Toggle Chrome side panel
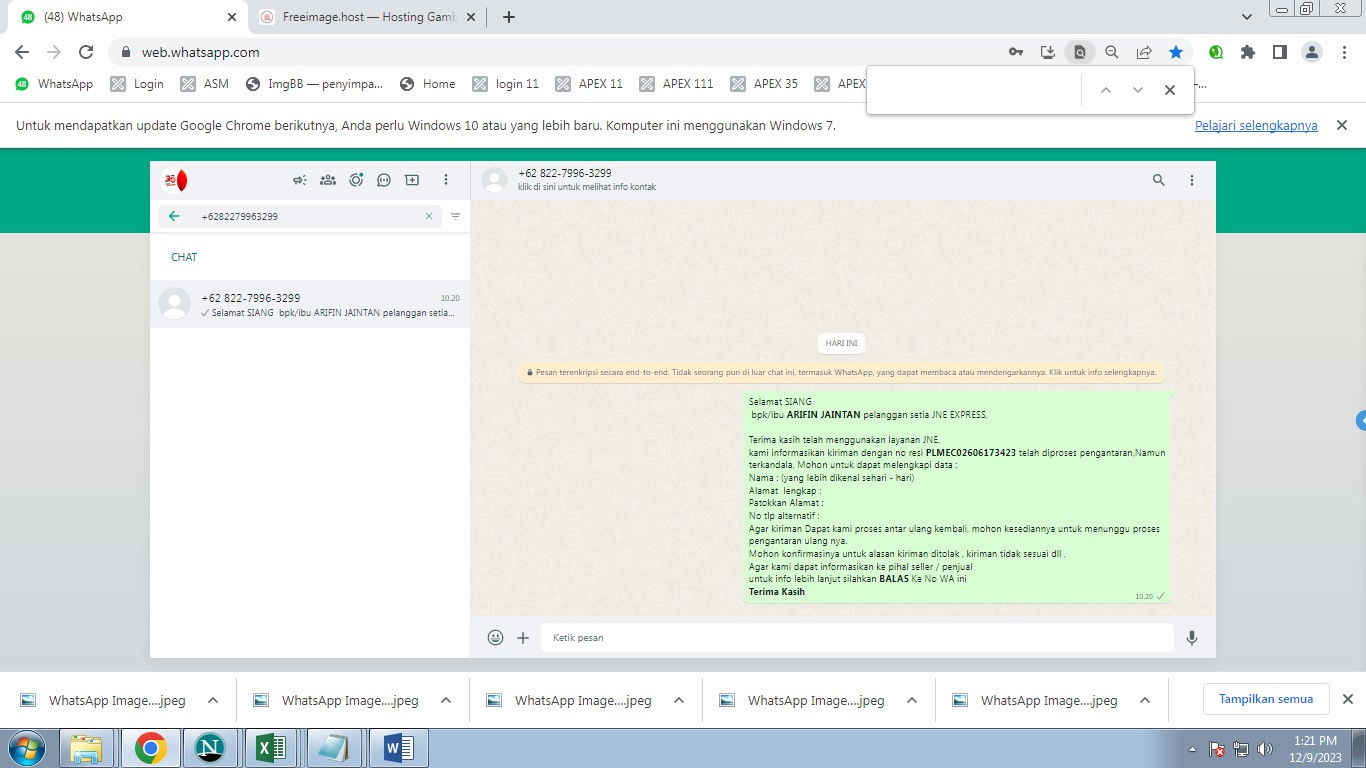This screenshot has width=1366, height=768. 1279,52
